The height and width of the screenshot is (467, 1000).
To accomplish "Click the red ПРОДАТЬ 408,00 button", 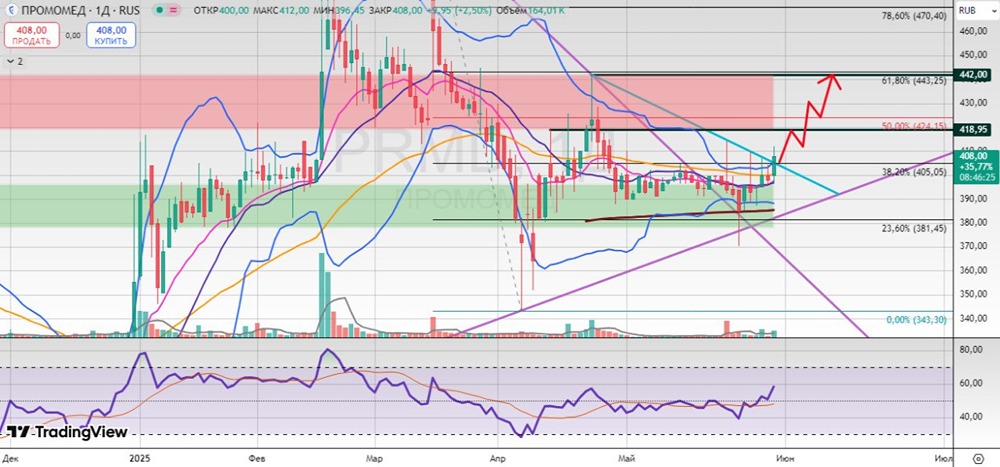I will (31, 34).
